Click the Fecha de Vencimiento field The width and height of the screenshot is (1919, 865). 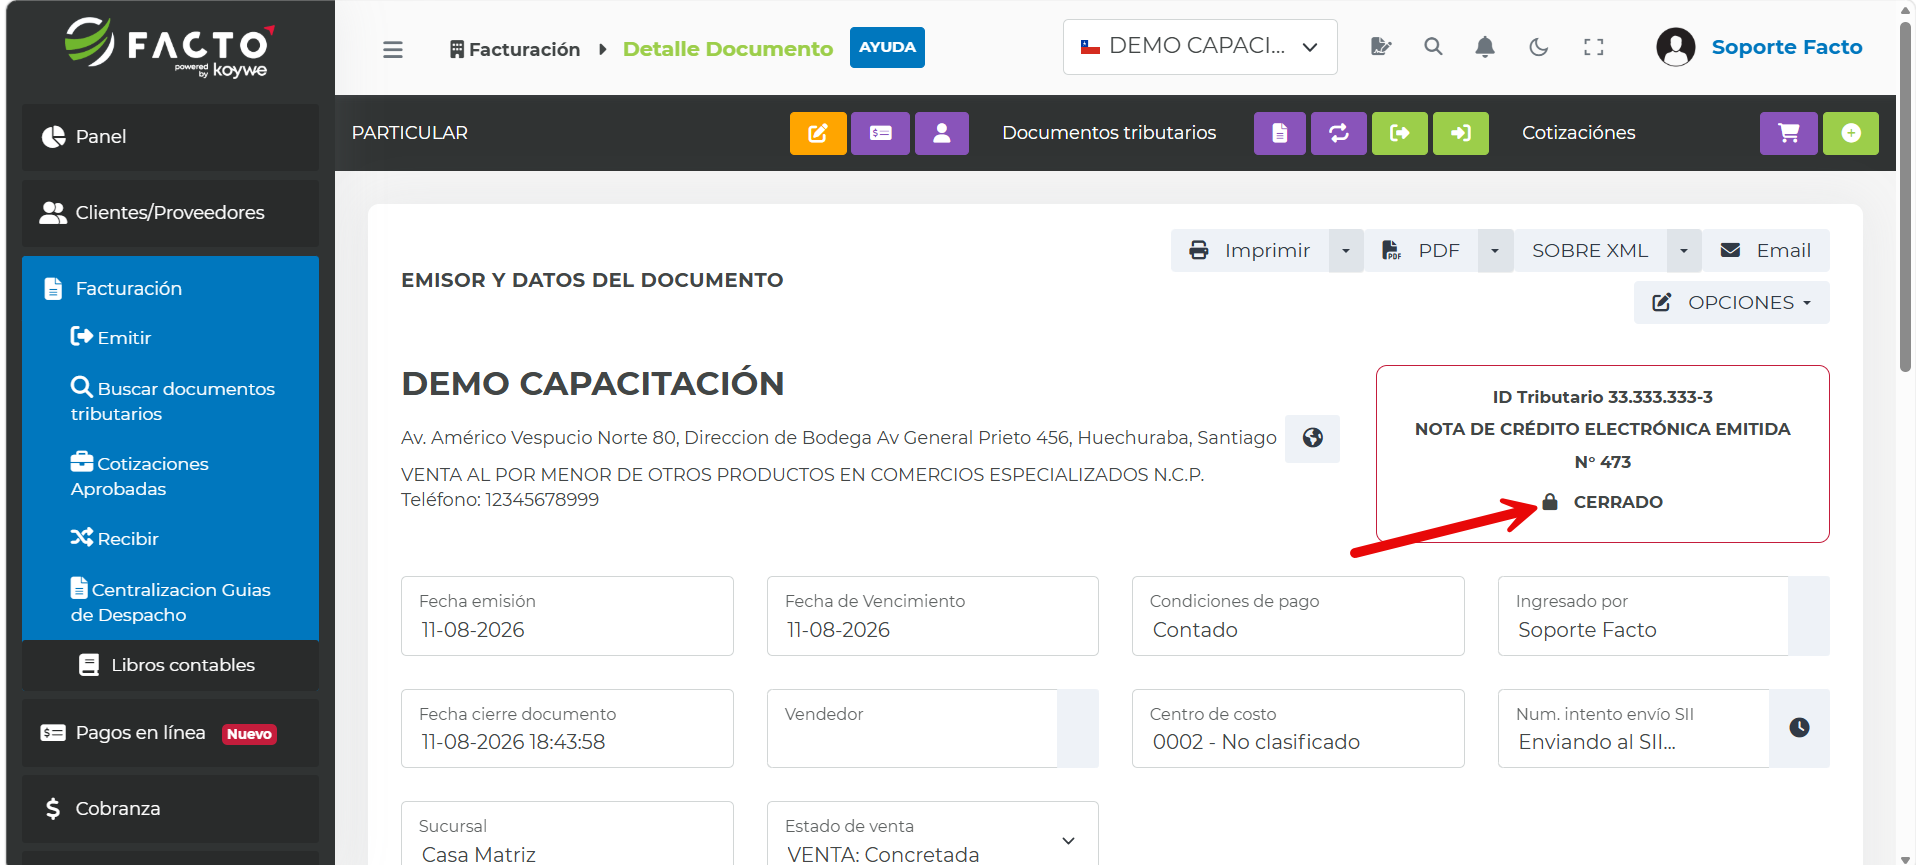(x=932, y=616)
